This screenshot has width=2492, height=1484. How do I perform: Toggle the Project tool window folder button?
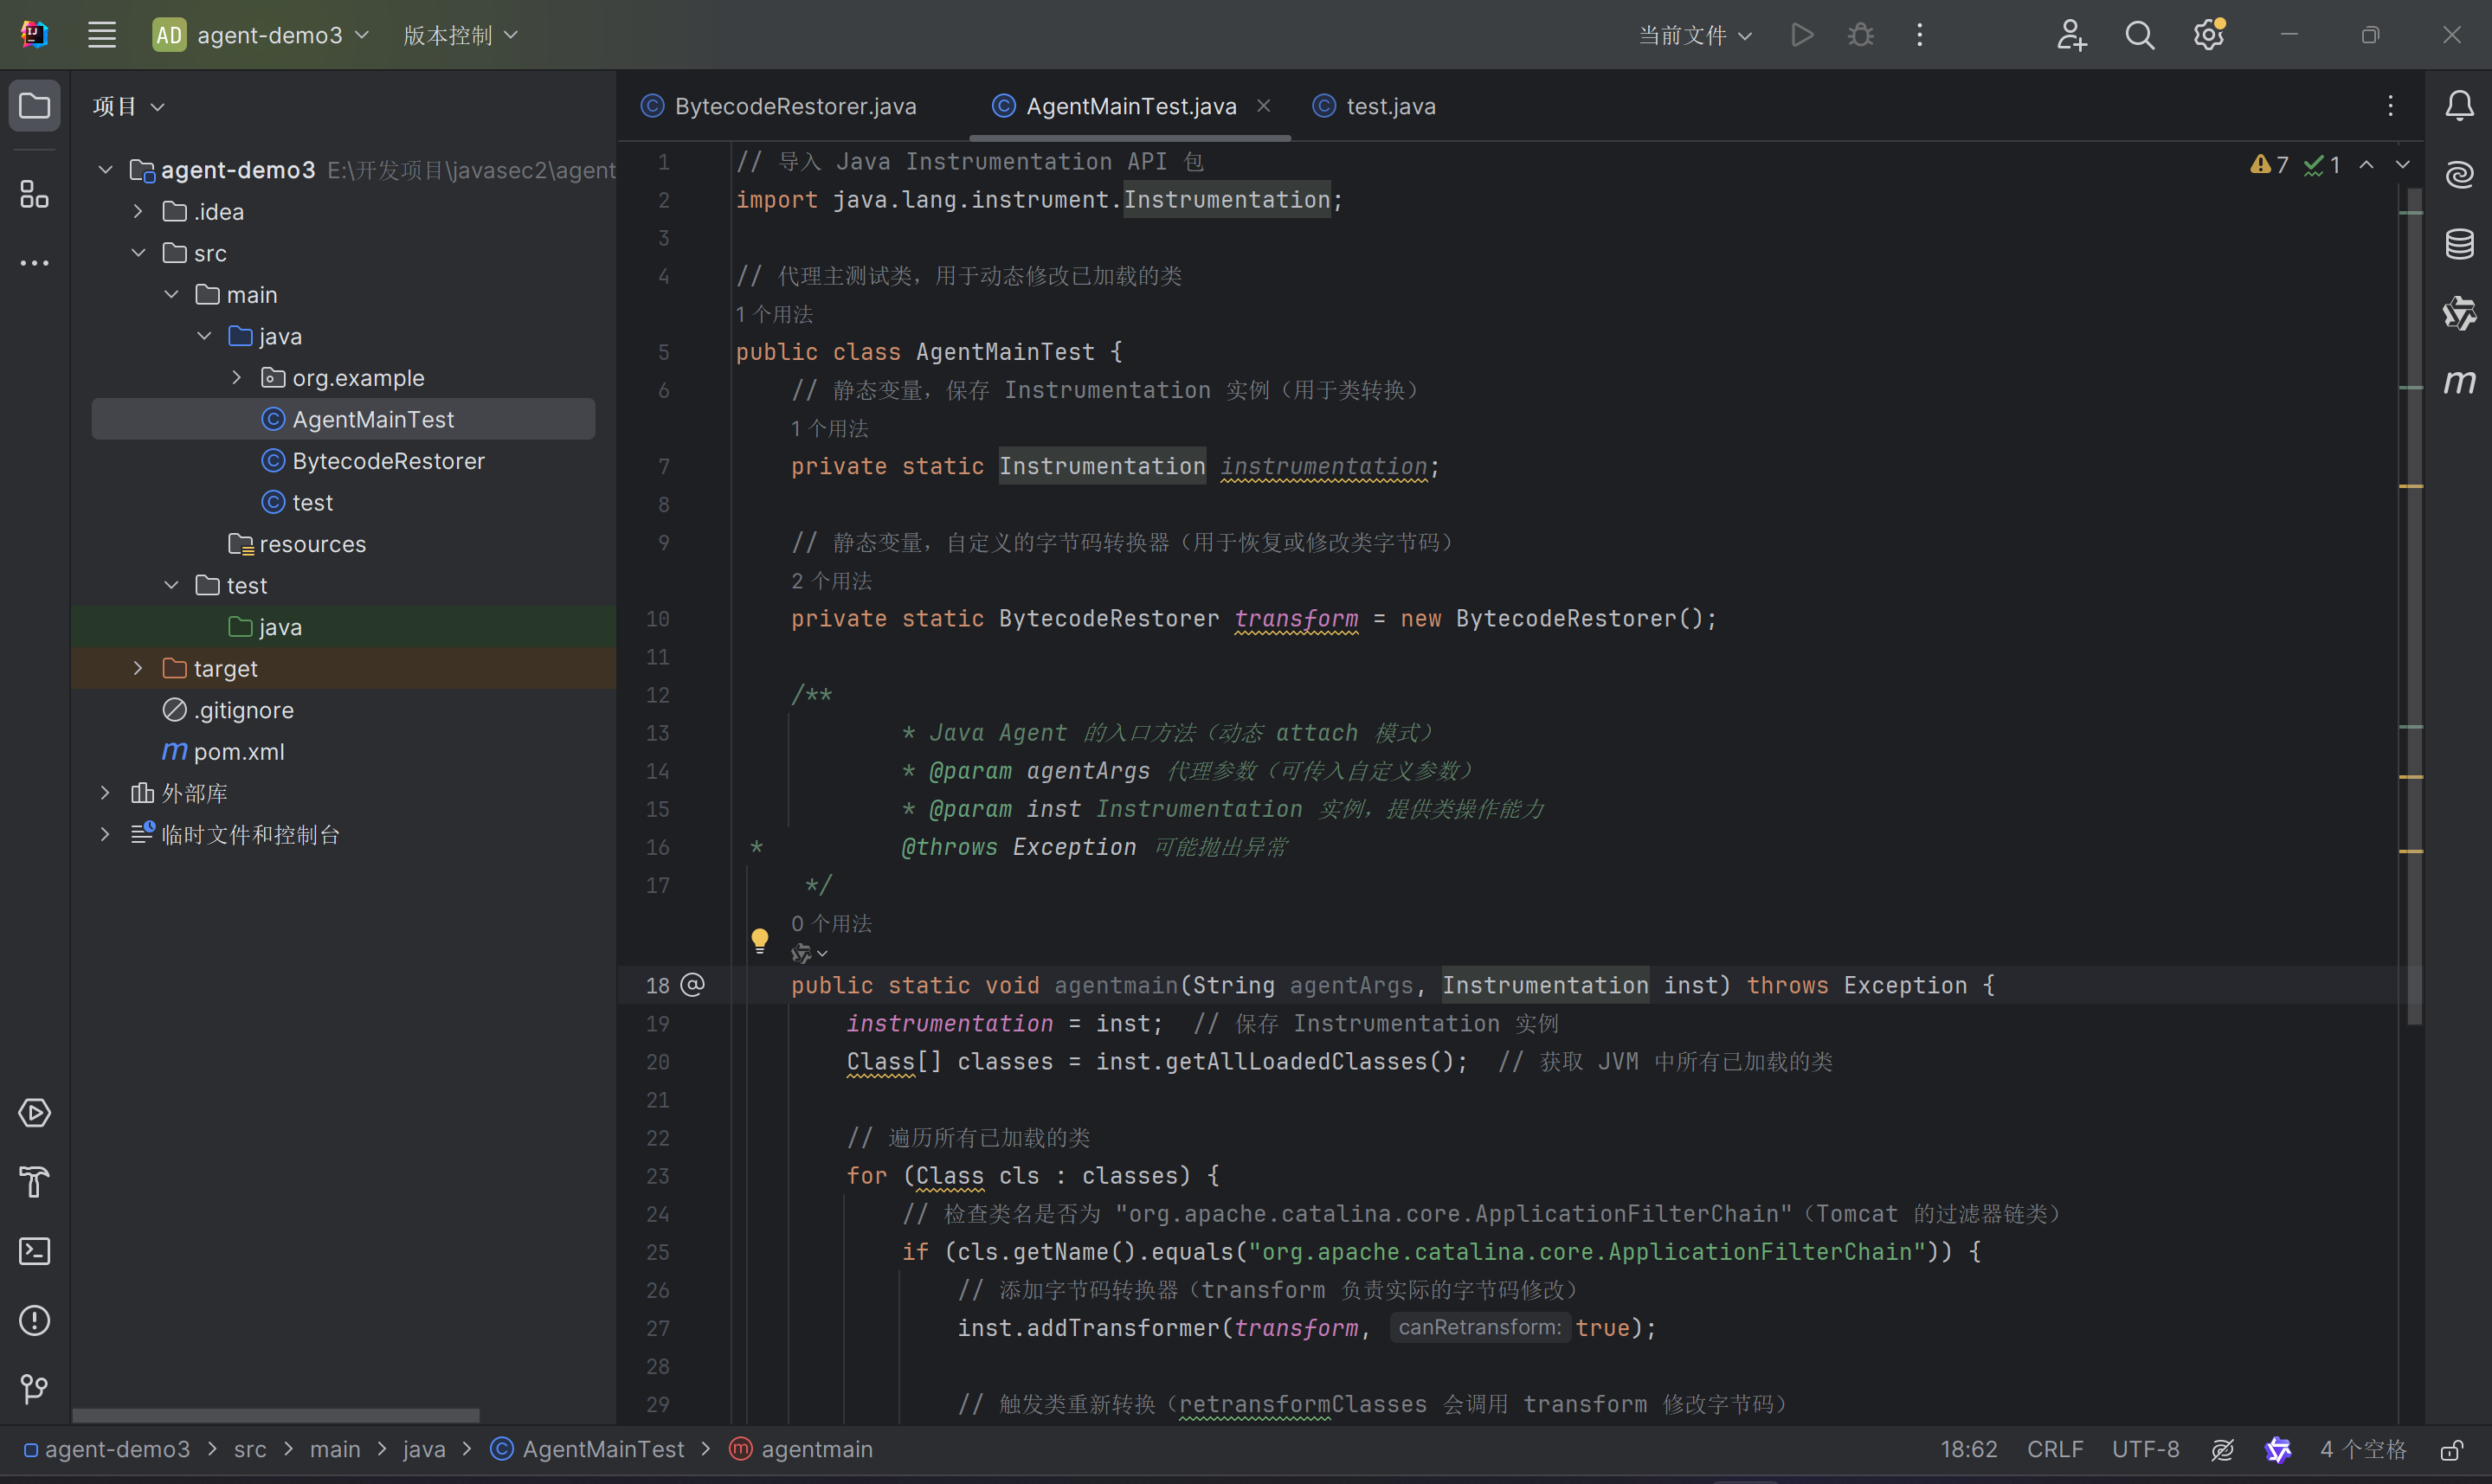34,106
